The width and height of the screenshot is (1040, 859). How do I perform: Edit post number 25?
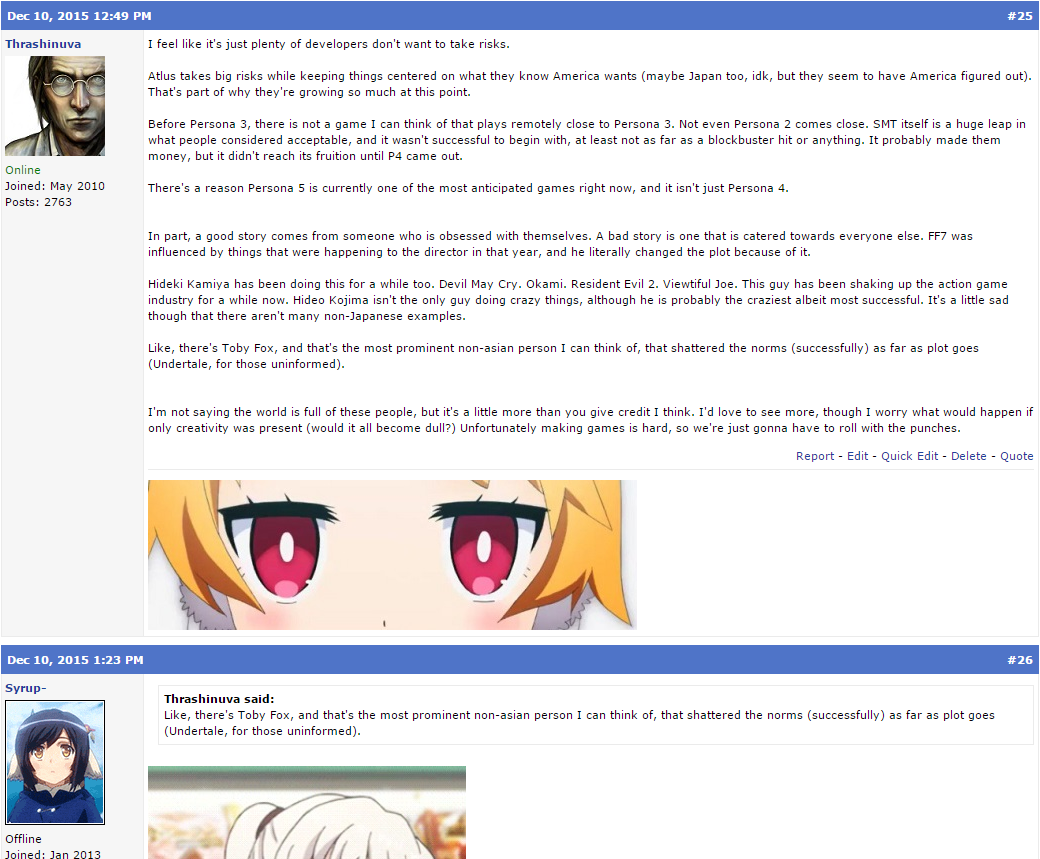[857, 456]
